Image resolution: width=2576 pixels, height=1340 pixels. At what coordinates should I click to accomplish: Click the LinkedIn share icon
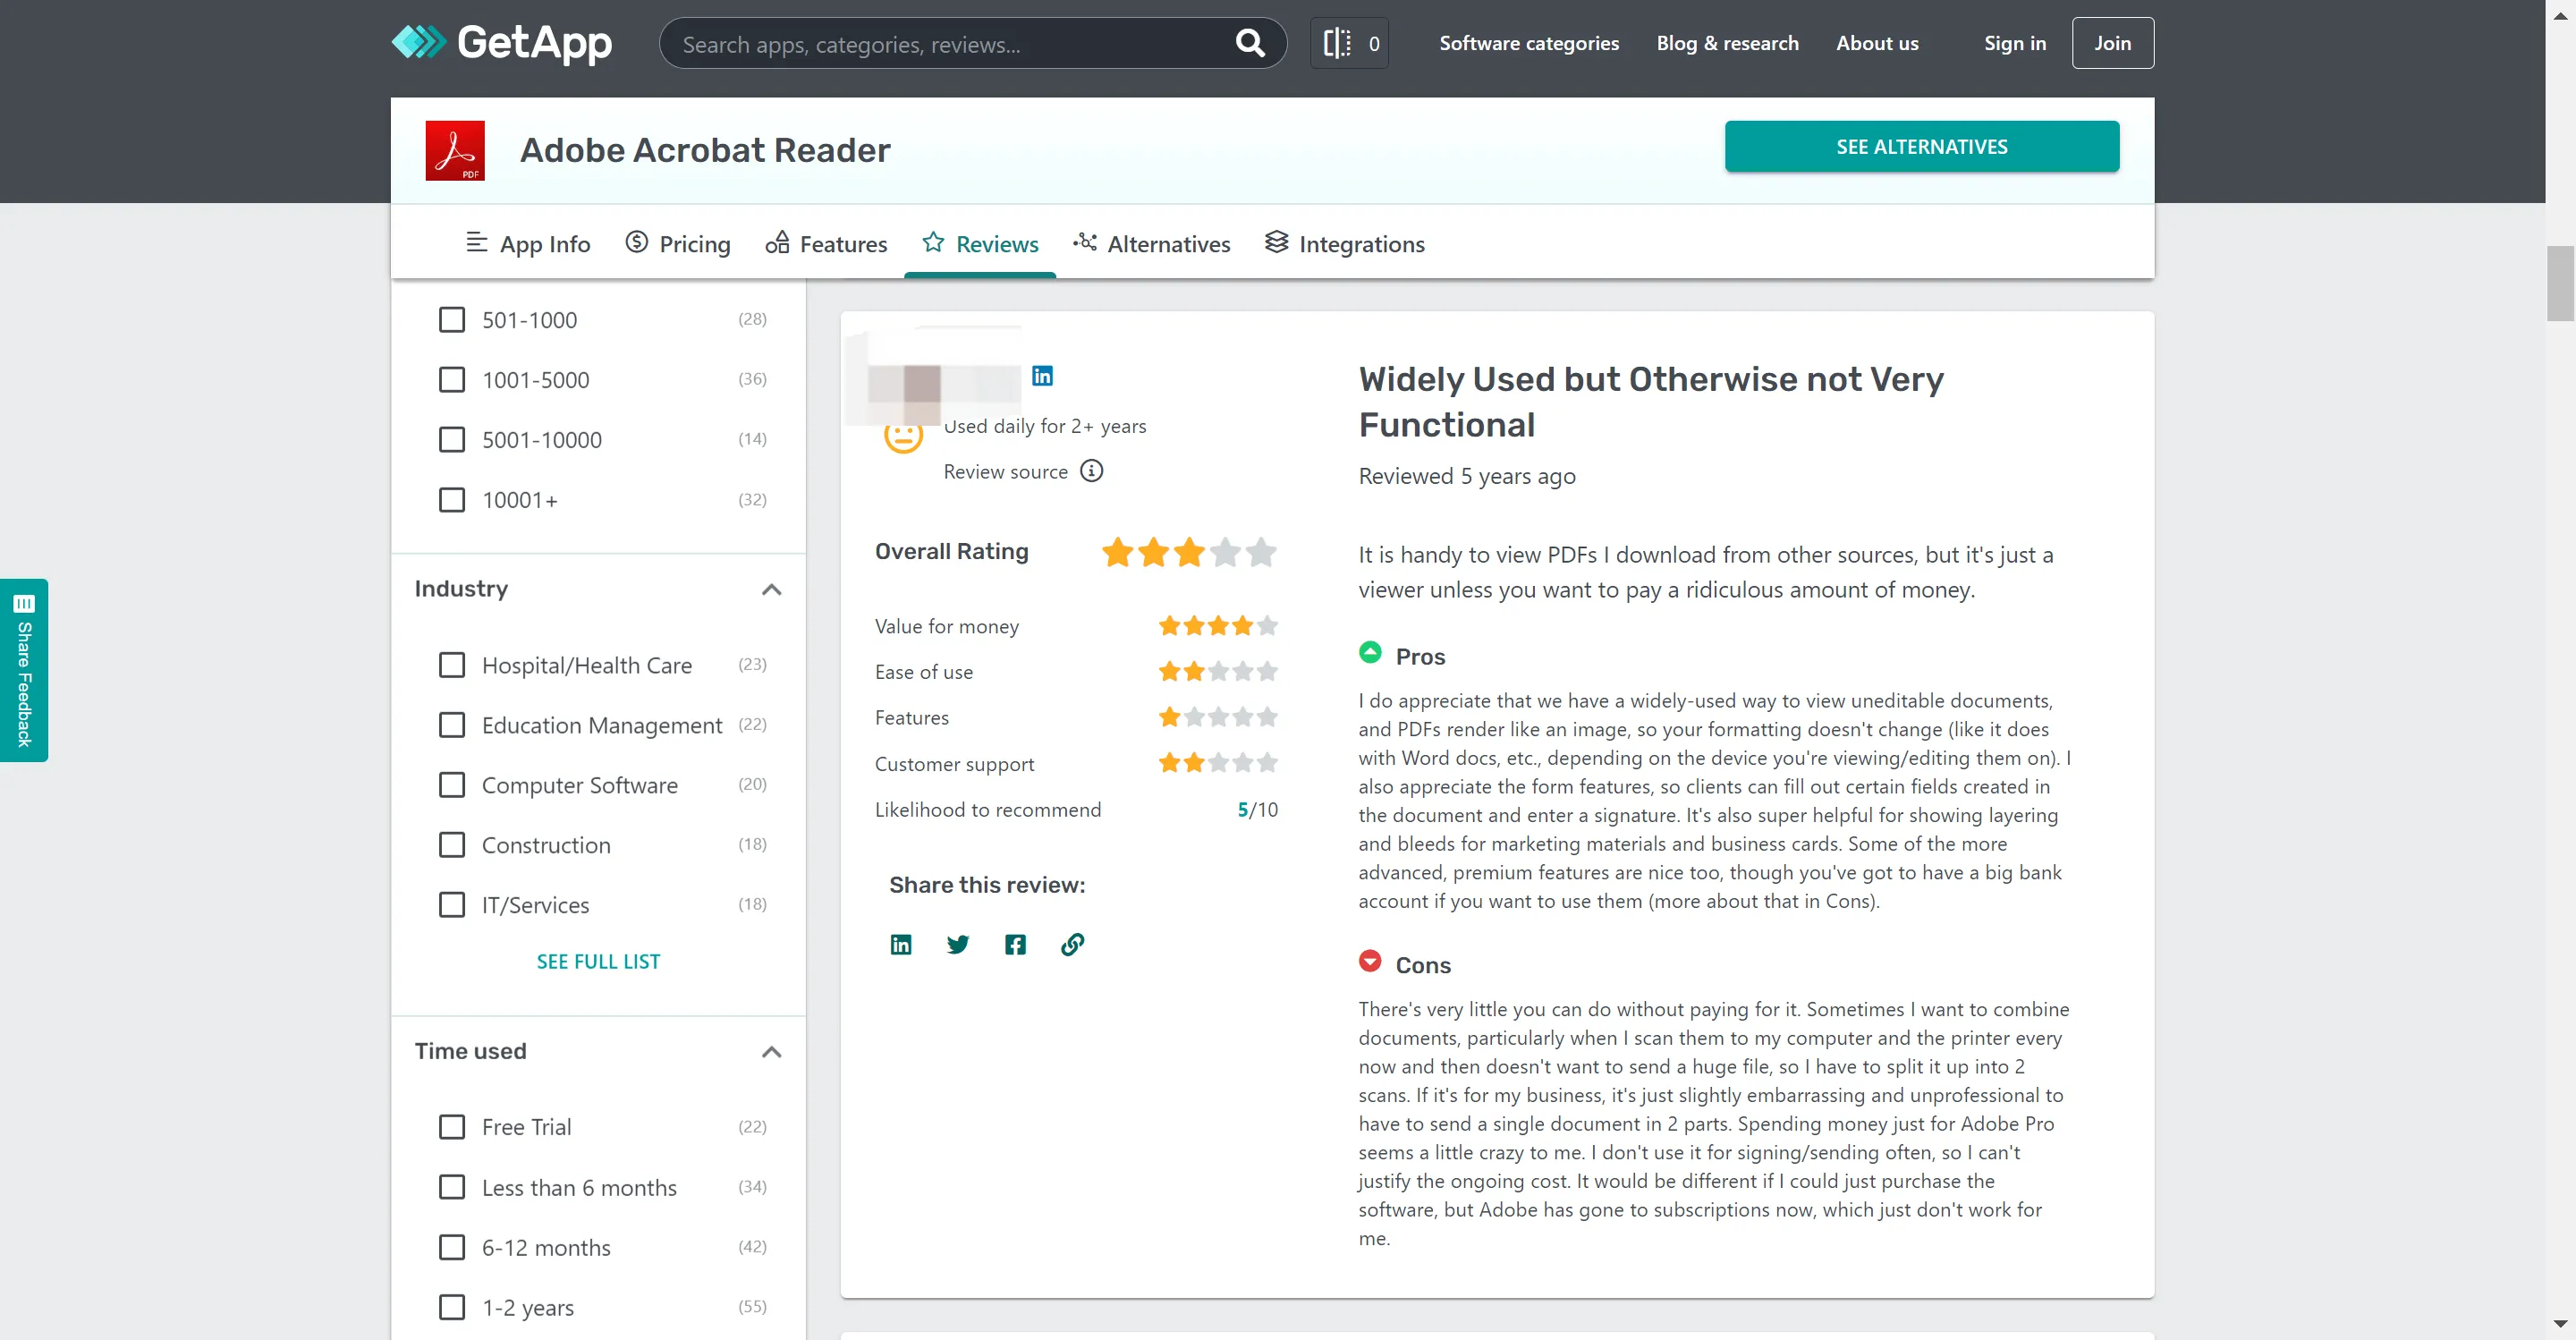[x=902, y=943]
